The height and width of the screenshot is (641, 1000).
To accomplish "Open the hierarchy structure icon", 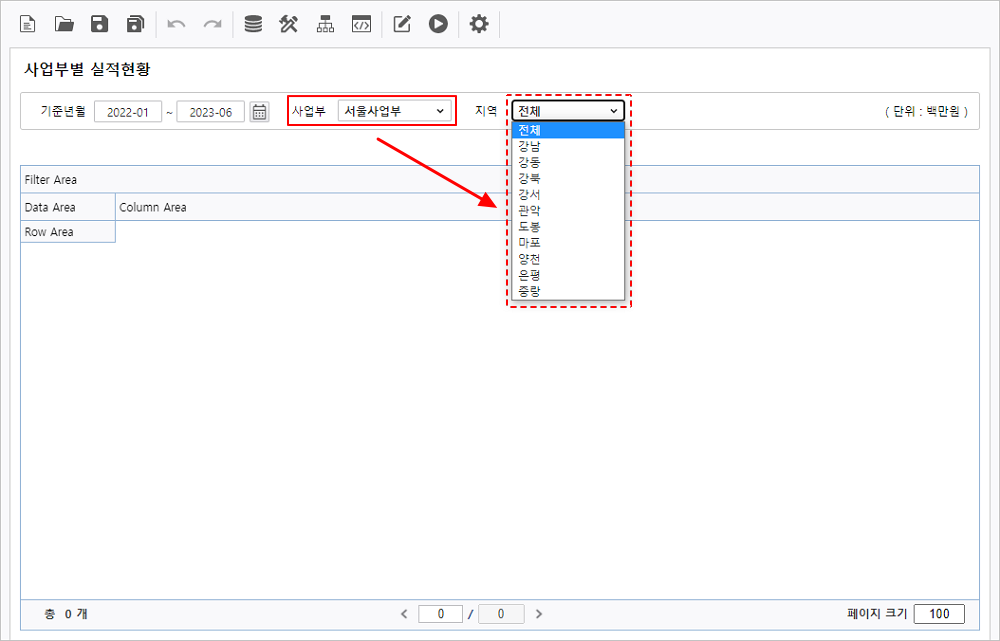I will tap(325, 24).
